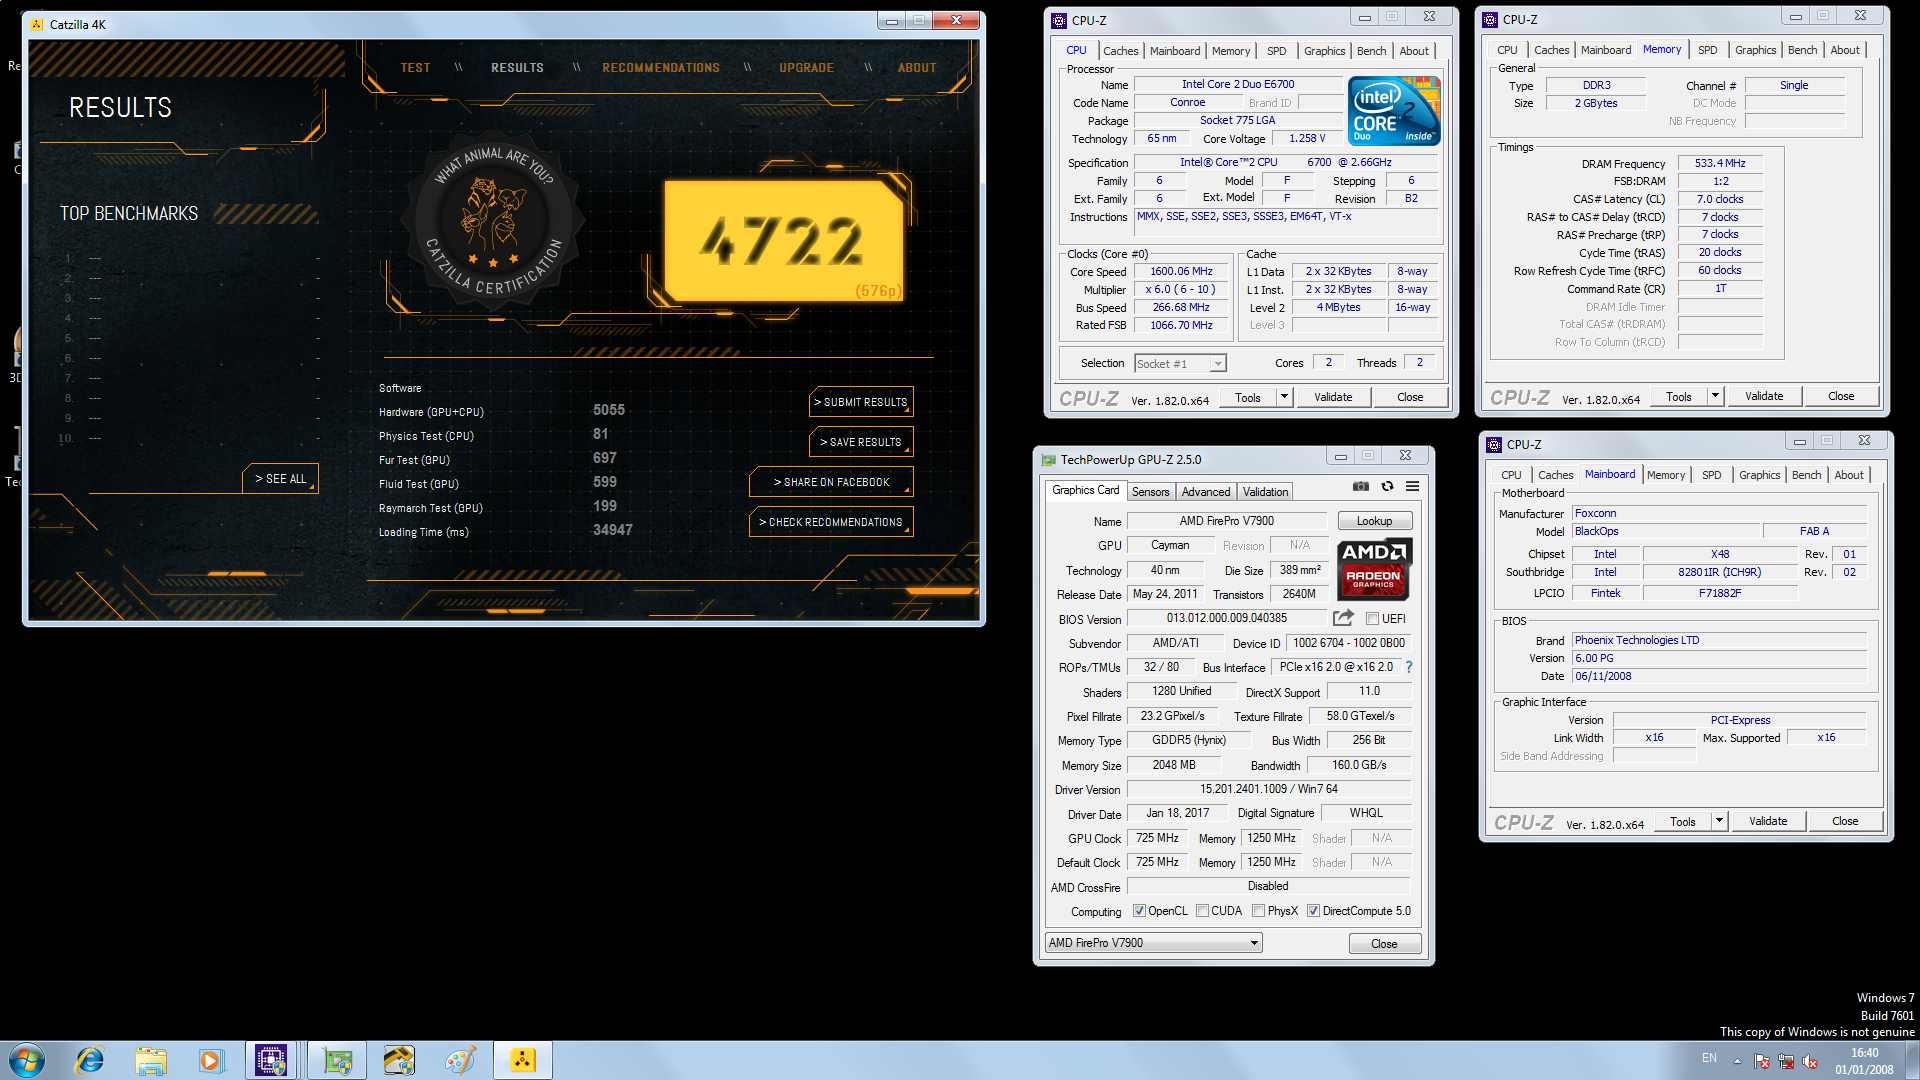The height and width of the screenshot is (1080, 1920).
Task: Open the Socket #1 selection dropdown
Action: point(1181,364)
